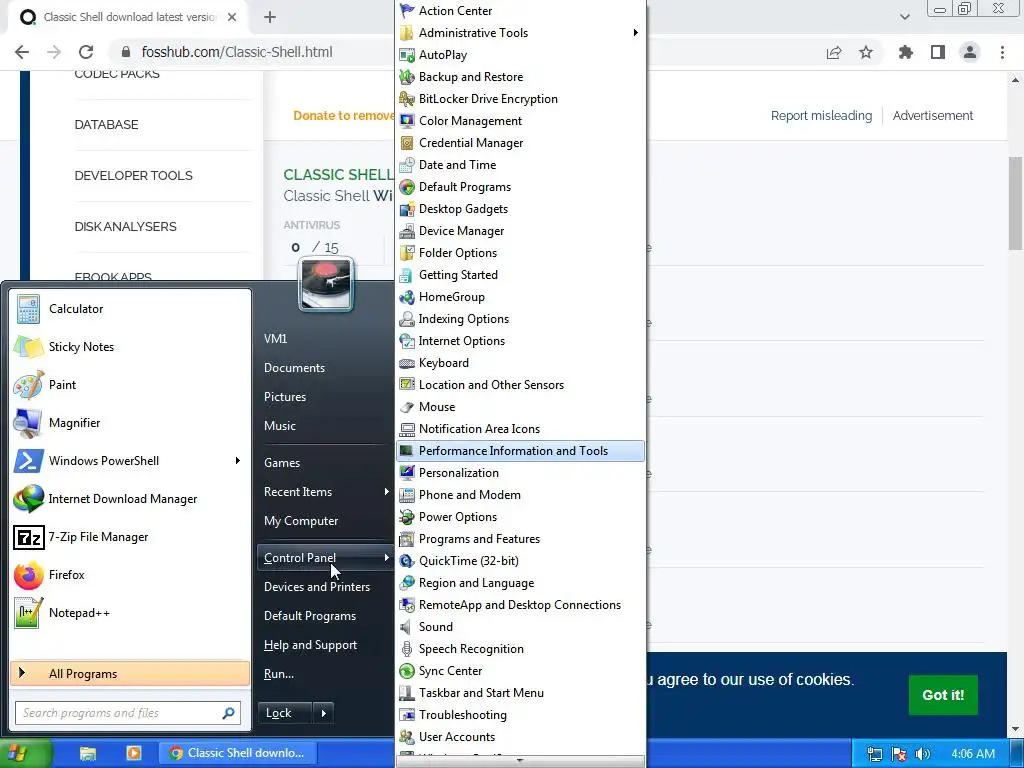The height and width of the screenshot is (768, 1024).
Task: Click the Chrome share page icon
Action: 834,52
